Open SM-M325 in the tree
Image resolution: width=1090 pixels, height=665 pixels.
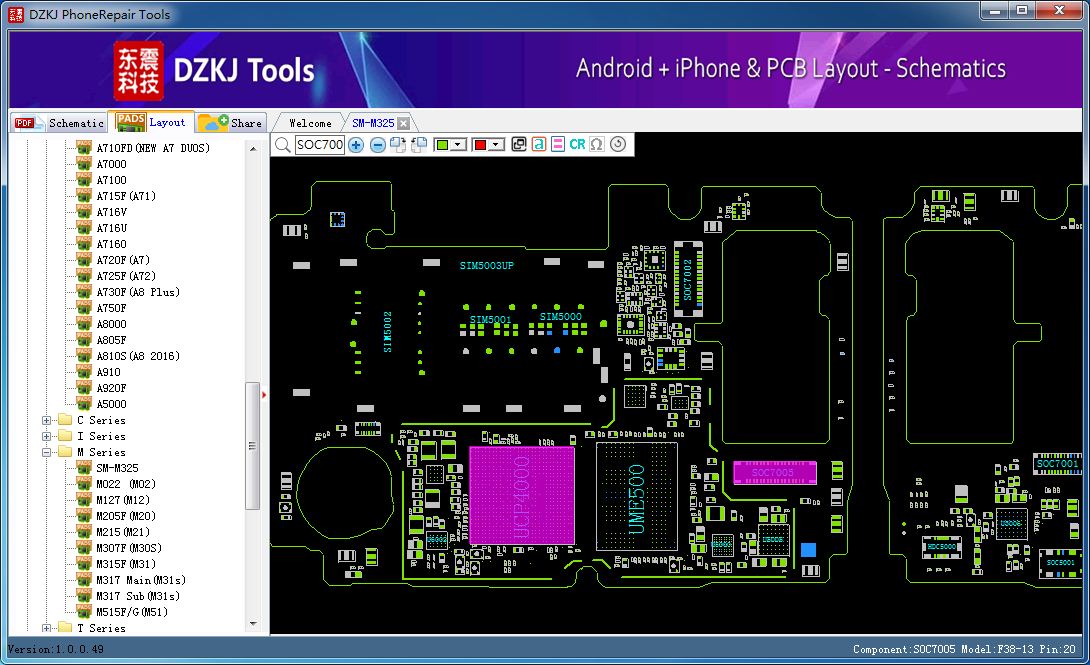point(117,468)
